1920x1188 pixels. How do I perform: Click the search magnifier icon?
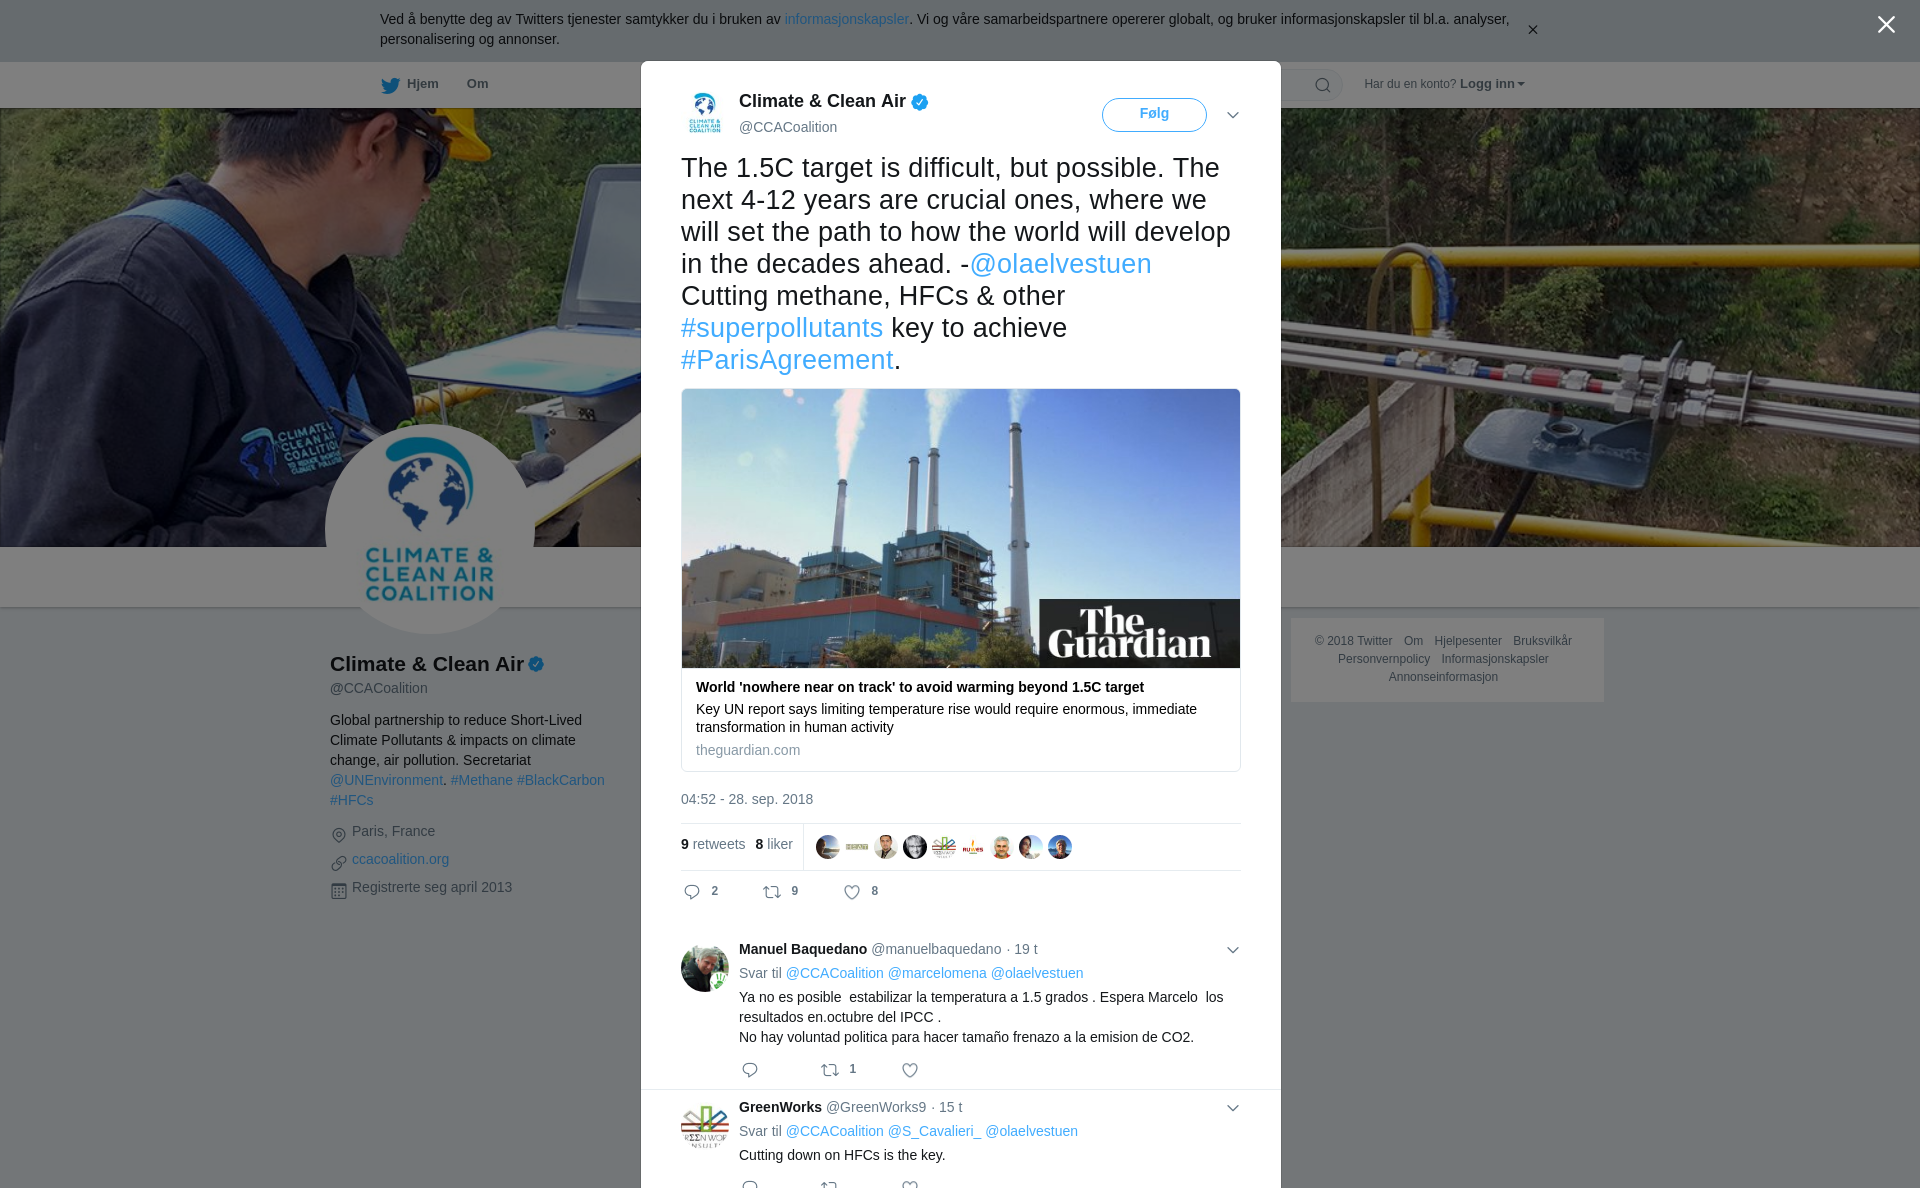click(1323, 85)
